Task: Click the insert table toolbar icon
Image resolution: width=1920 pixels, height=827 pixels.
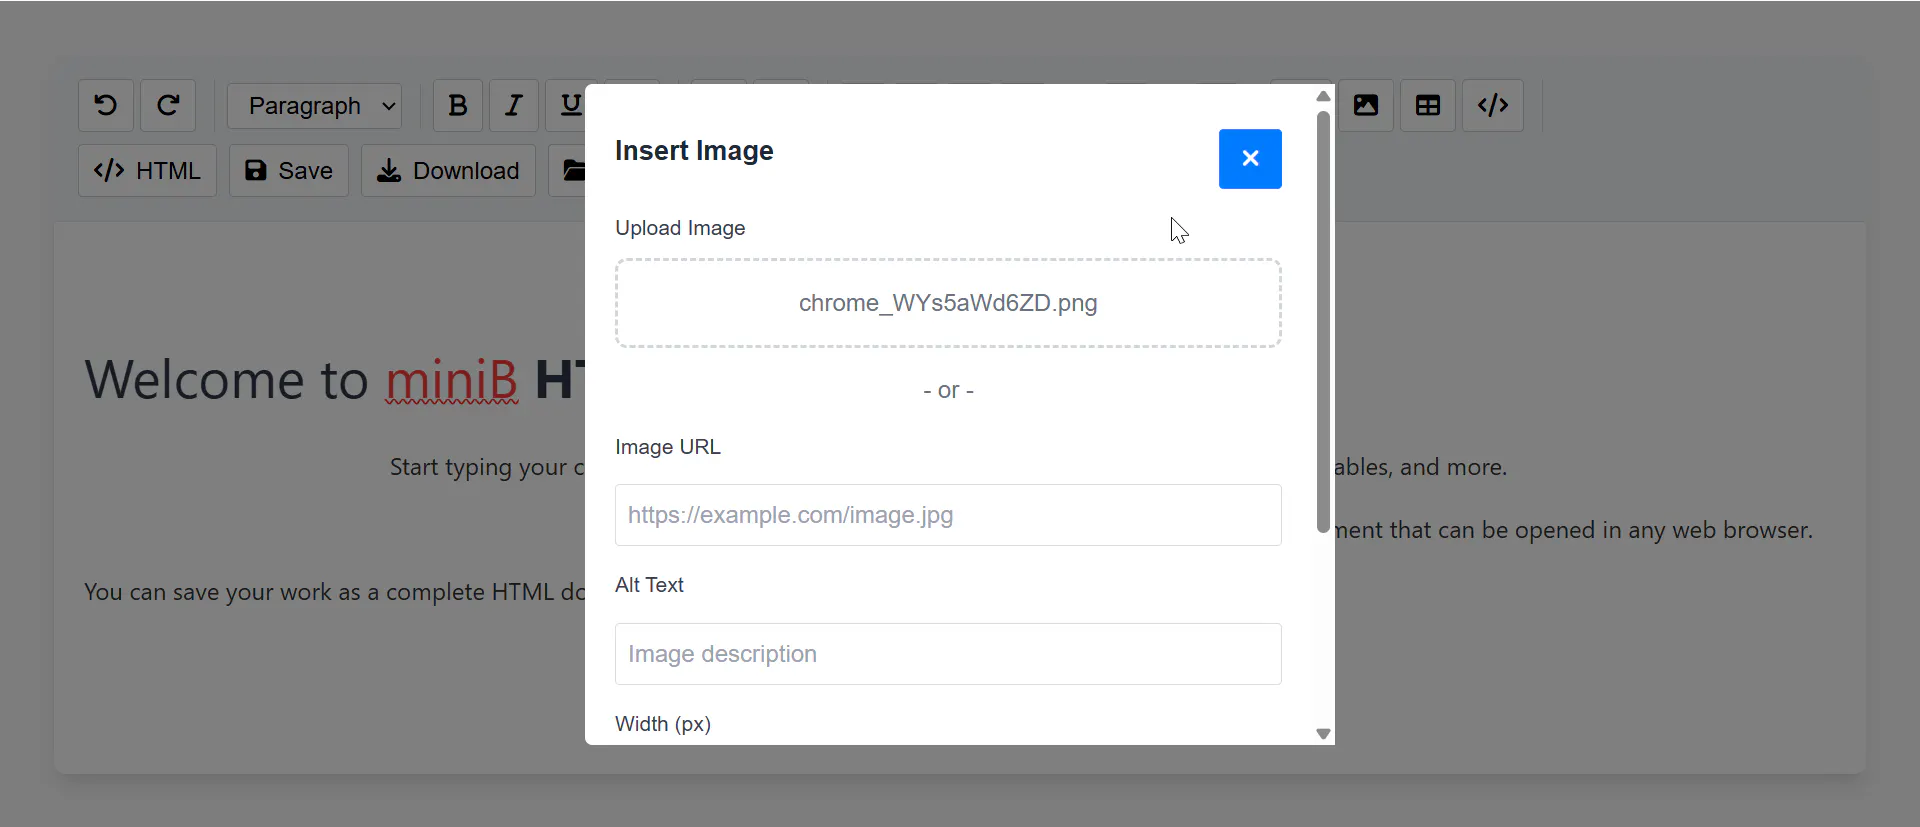Action: pyautogui.click(x=1428, y=105)
